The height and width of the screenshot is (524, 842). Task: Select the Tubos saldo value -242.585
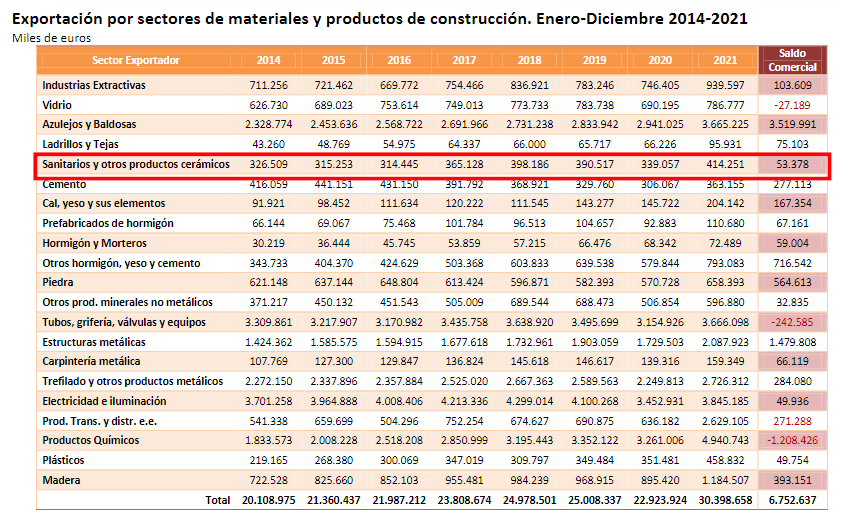[792, 322]
